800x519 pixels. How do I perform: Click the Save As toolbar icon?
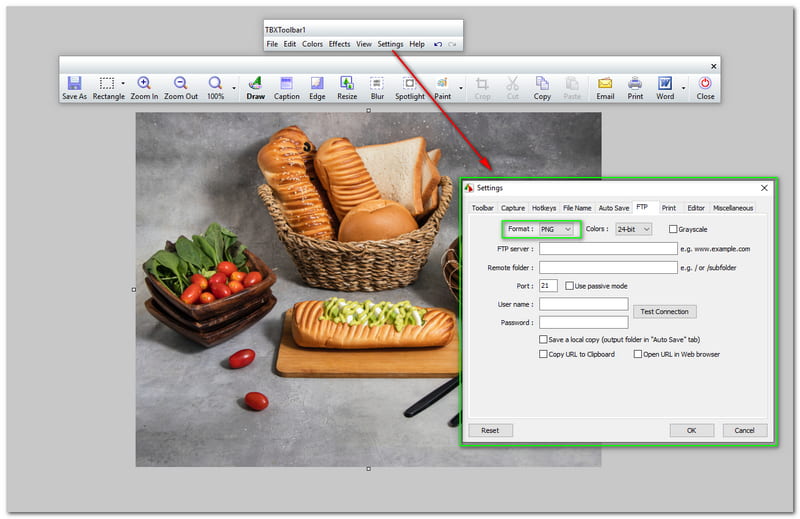click(x=74, y=87)
